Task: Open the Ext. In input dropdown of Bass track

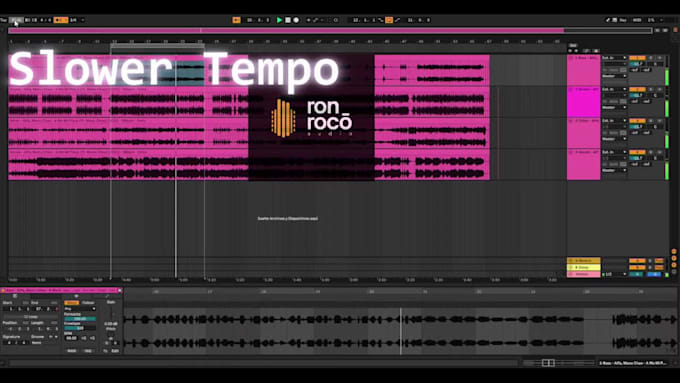Action: point(614,58)
